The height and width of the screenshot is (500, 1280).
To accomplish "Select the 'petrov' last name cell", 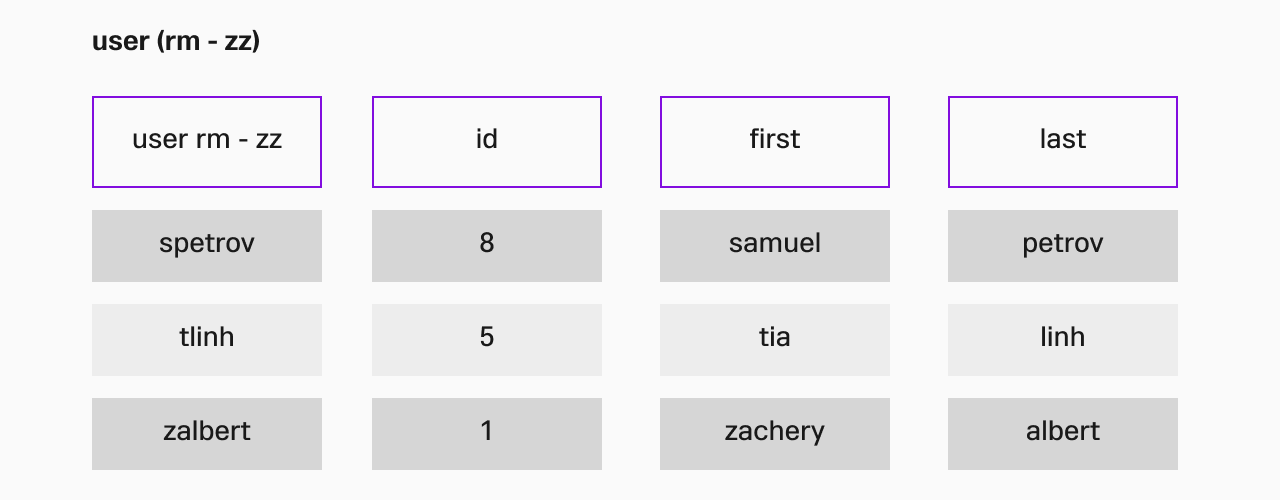I will coord(1063,246).
